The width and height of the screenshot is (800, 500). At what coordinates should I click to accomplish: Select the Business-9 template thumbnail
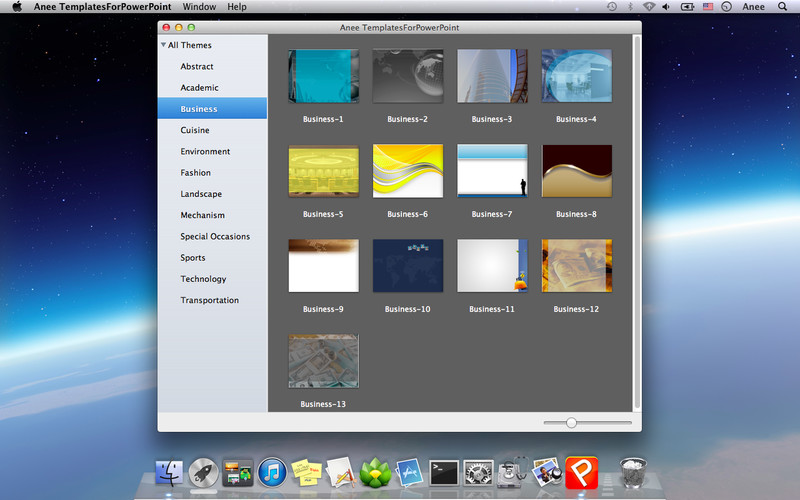[323, 266]
